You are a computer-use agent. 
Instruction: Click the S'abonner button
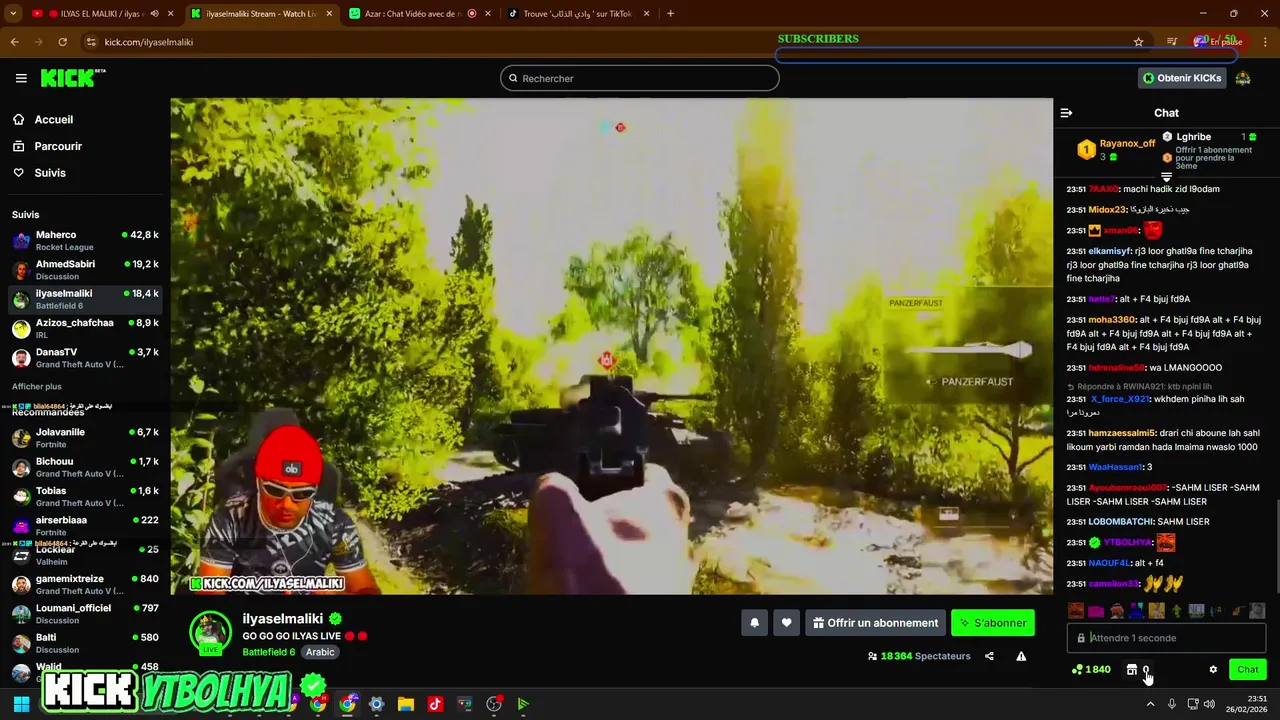(x=992, y=623)
